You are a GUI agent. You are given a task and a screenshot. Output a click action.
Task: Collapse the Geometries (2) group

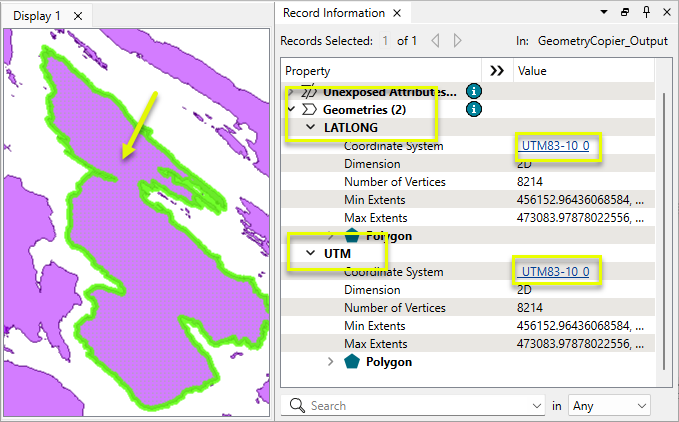click(291, 109)
